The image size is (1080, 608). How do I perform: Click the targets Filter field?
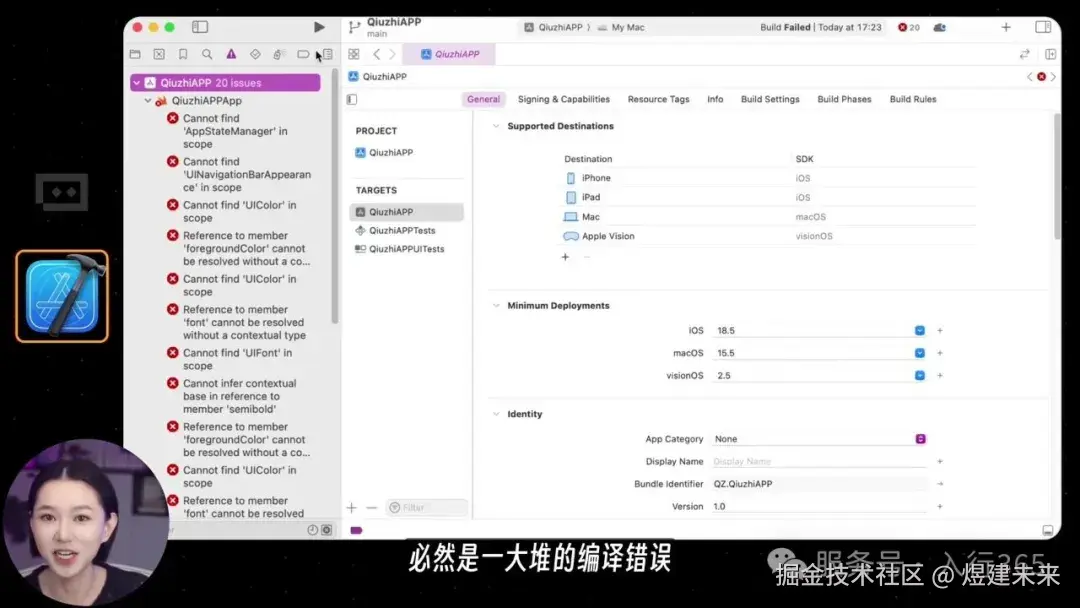[x=427, y=507]
